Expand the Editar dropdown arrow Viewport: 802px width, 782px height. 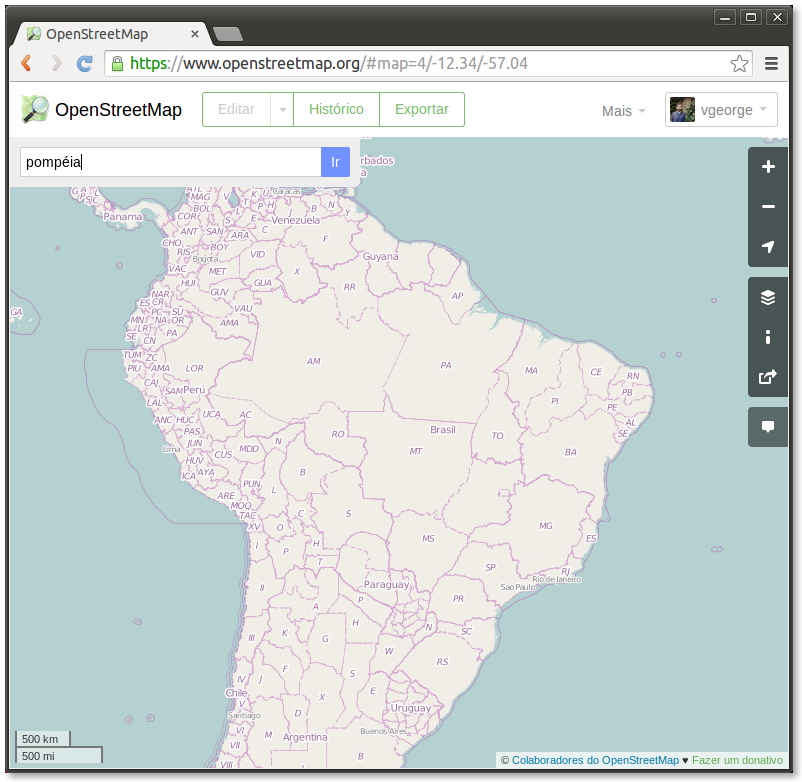point(282,109)
